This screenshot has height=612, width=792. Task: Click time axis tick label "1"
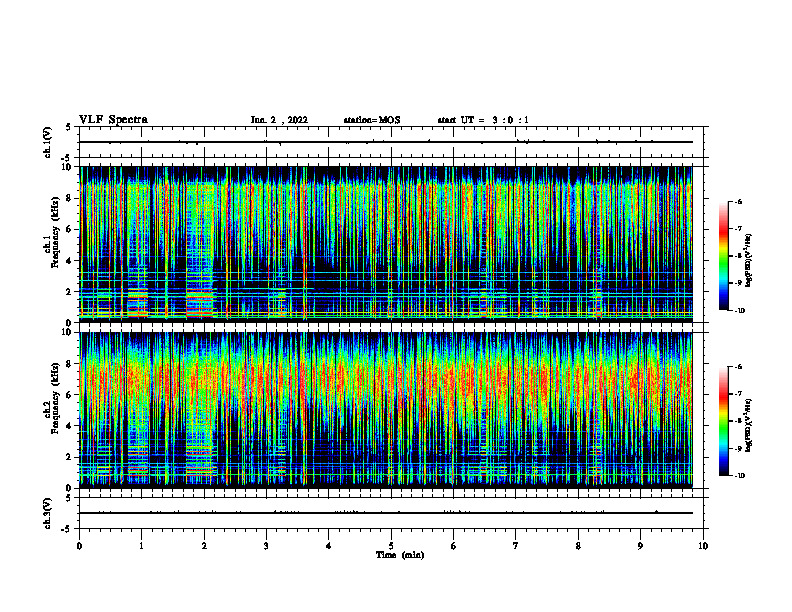point(141,546)
